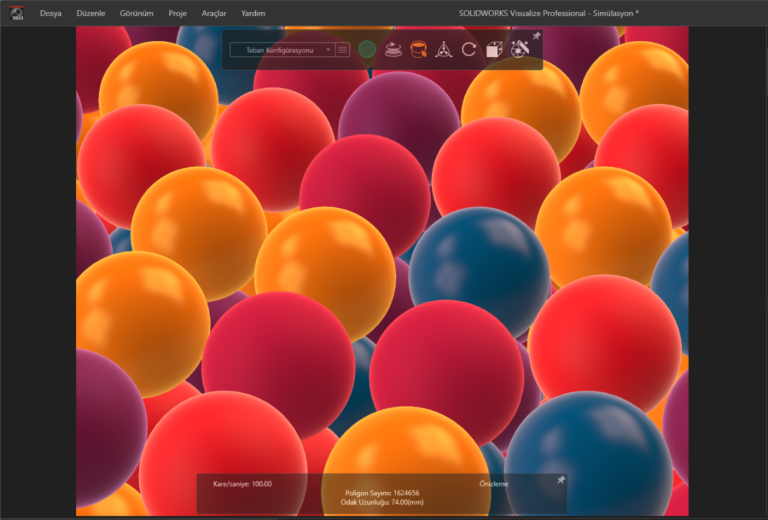Open the Dosya menu
This screenshot has width=768, height=520.
[x=51, y=14]
